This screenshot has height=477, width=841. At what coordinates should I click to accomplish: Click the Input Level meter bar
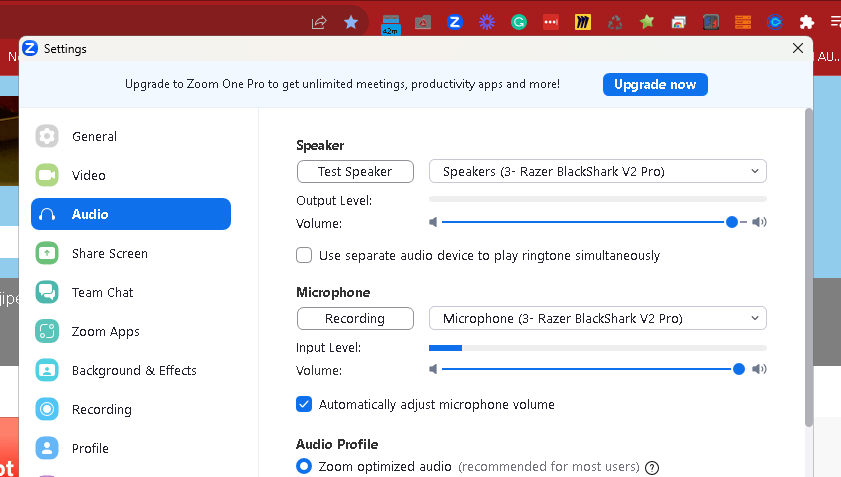597,348
